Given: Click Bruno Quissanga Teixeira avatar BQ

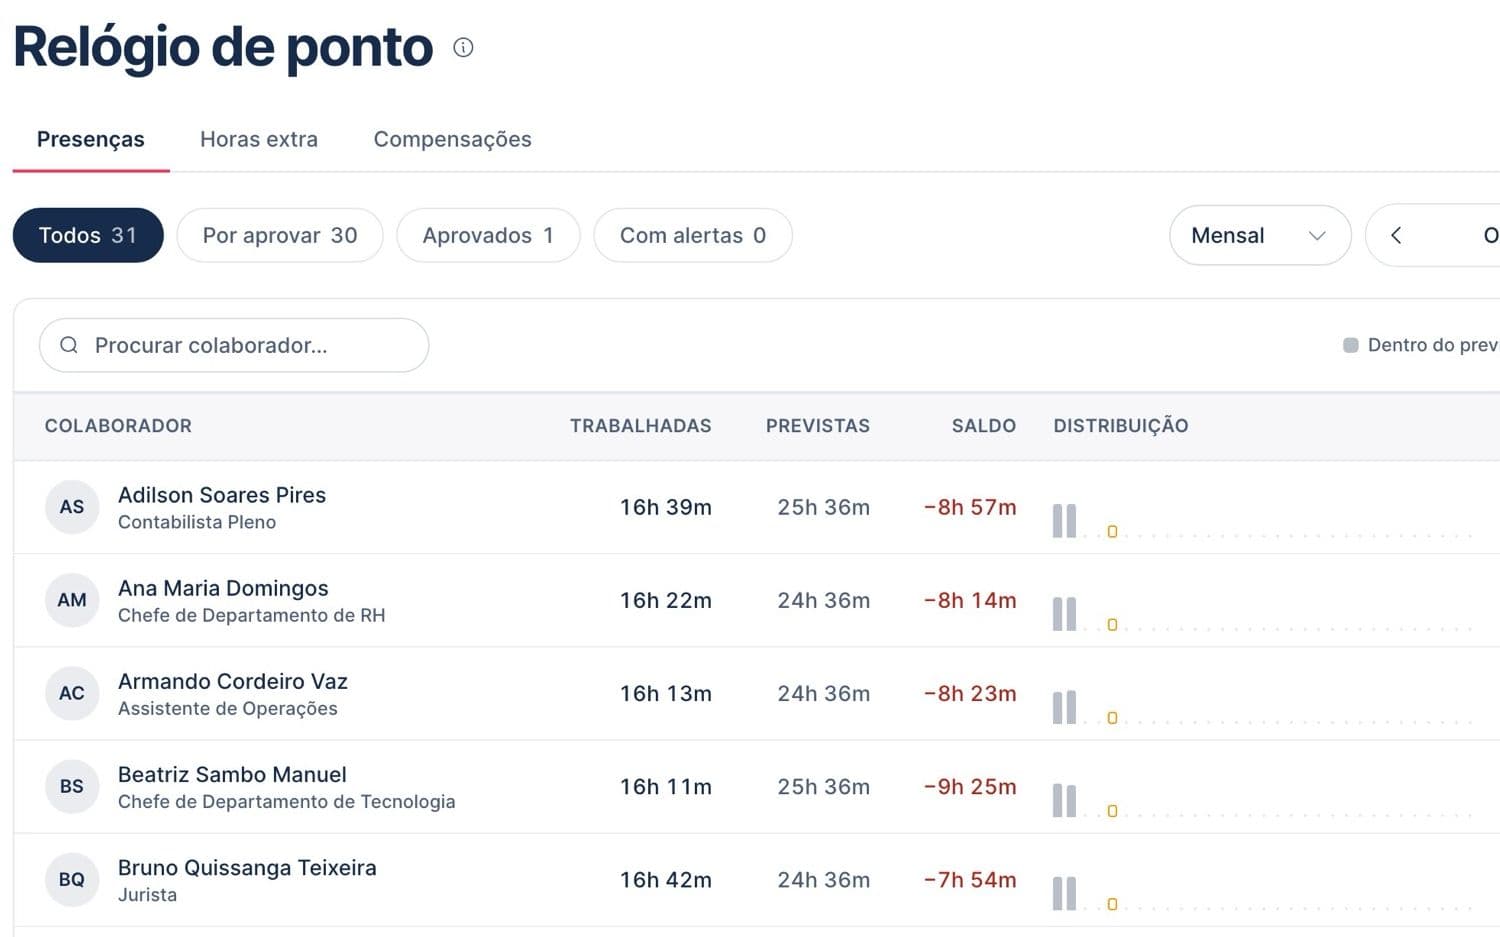Looking at the screenshot, I should pyautogui.click(x=72, y=879).
